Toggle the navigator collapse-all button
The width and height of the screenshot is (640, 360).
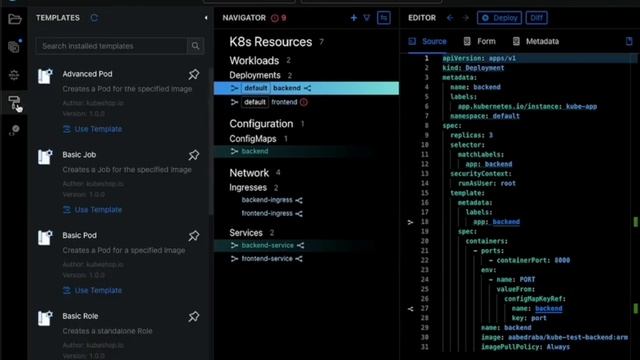pyautogui.click(x=384, y=18)
